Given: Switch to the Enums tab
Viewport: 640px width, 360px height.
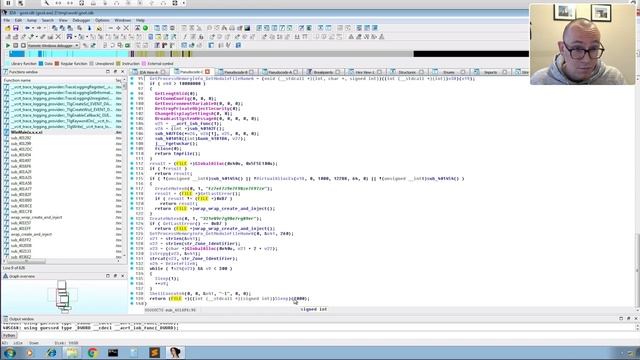Looking at the screenshot, I should (x=449, y=72).
